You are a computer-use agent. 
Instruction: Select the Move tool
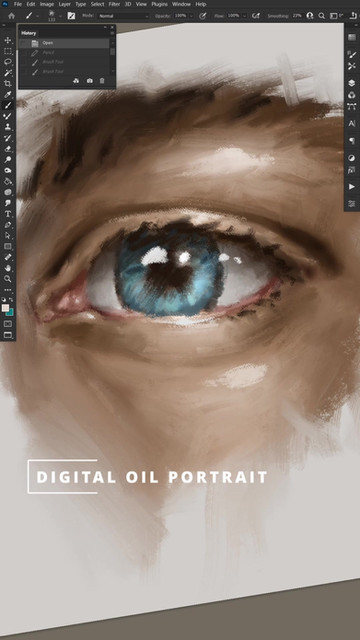click(x=7, y=40)
